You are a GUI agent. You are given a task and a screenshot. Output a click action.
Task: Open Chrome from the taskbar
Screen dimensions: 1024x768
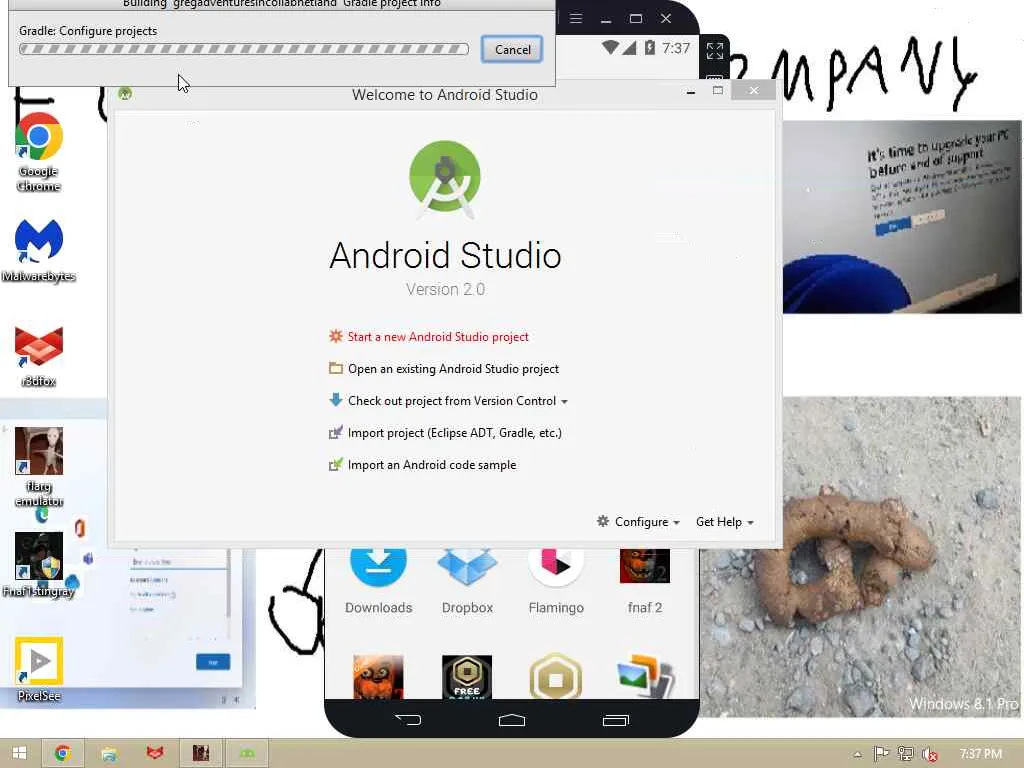tap(63, 754)
